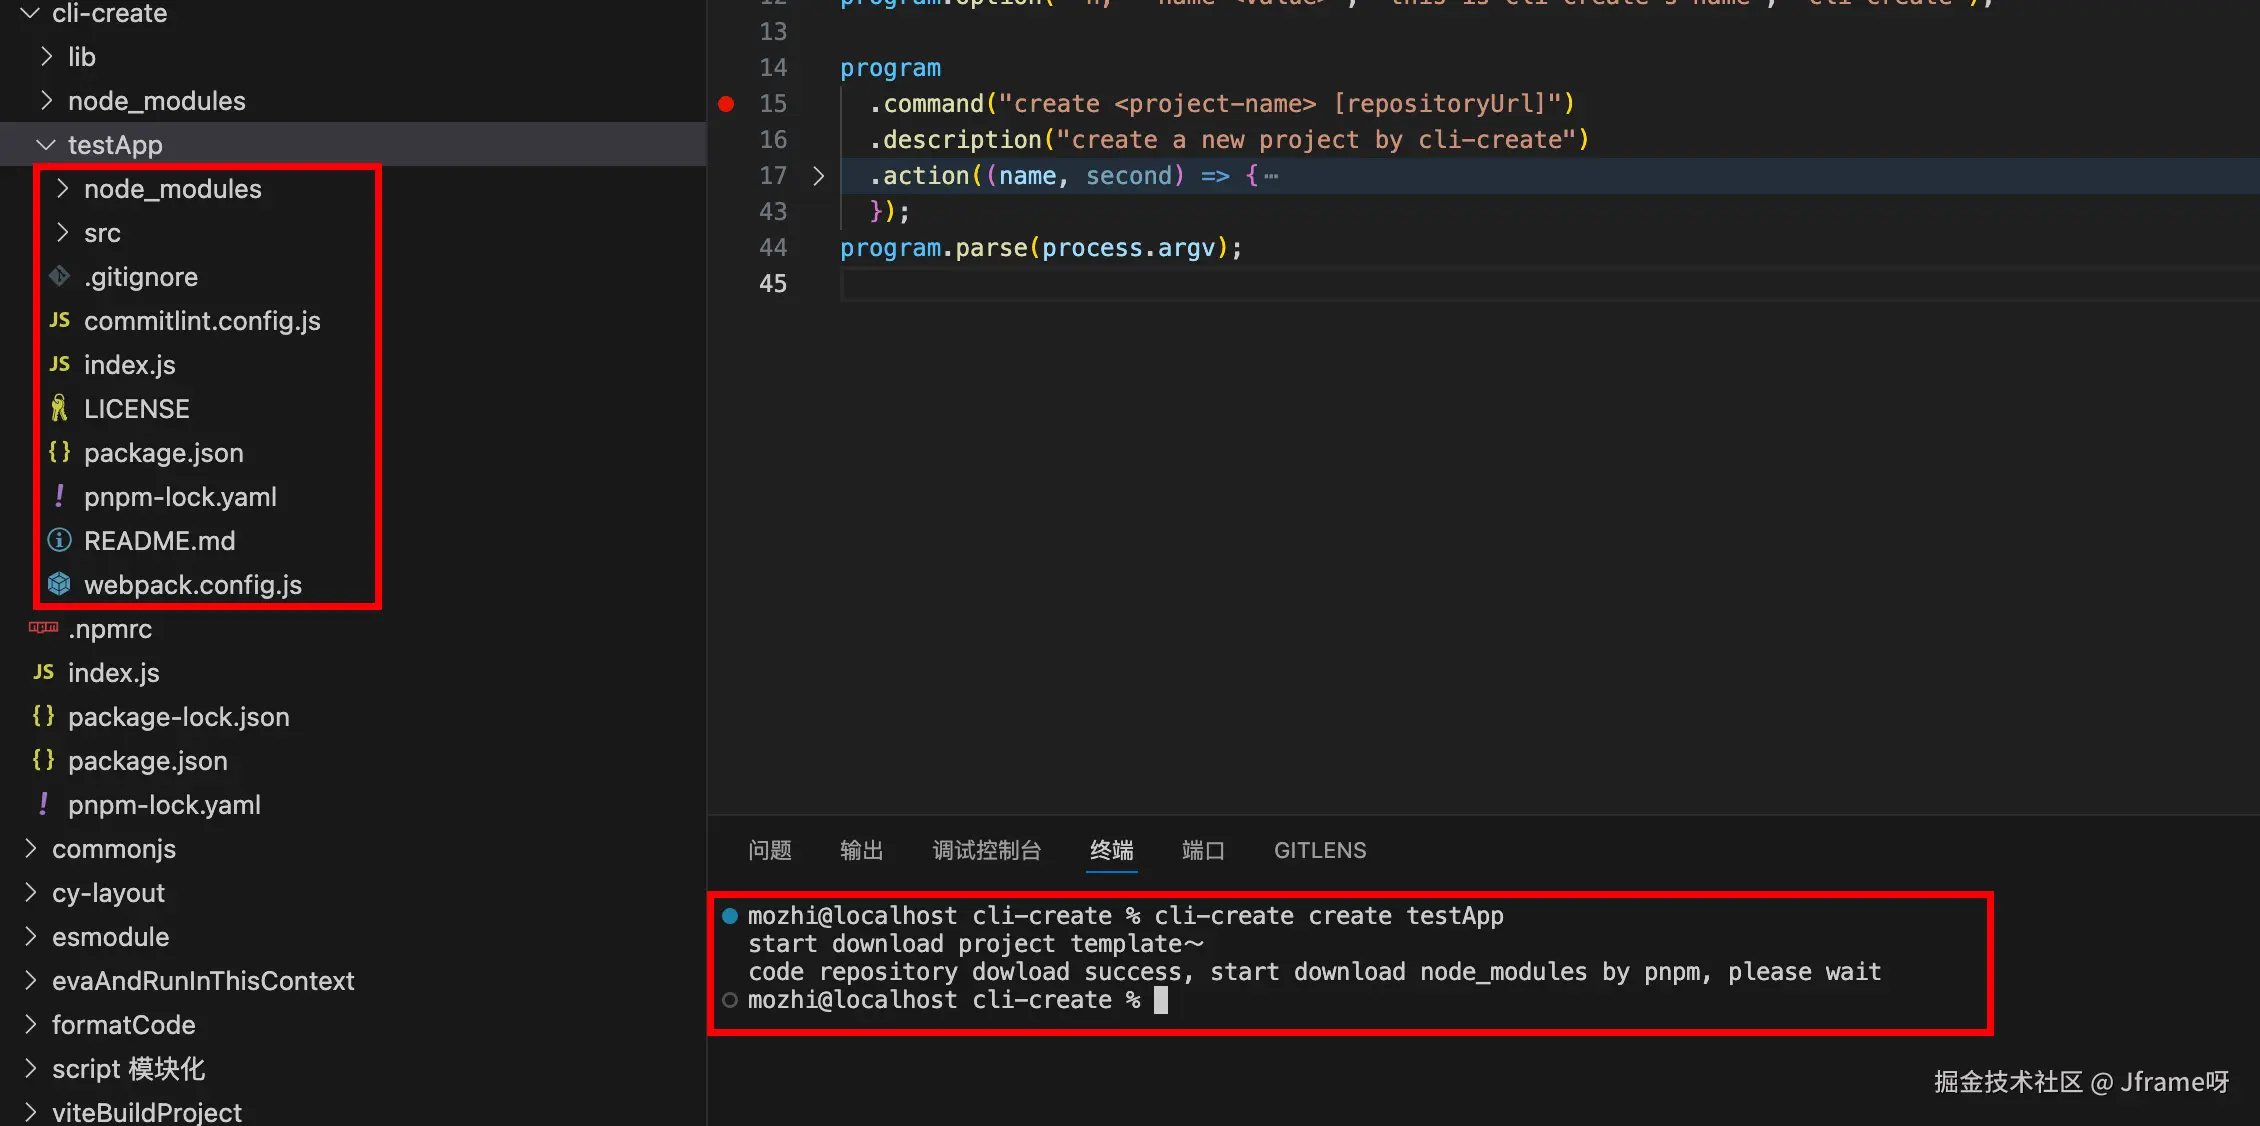Click the info icon next to README.md
This screenshot has width=2260, height=1126.
click(x=59, y=540)
